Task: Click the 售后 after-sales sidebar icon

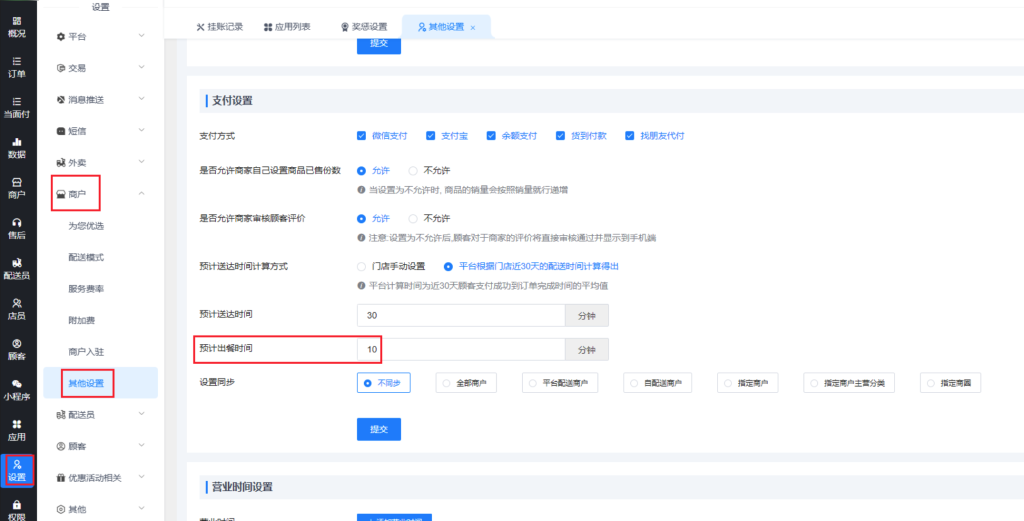Action: pyautogui.click(x=17, y=228)
